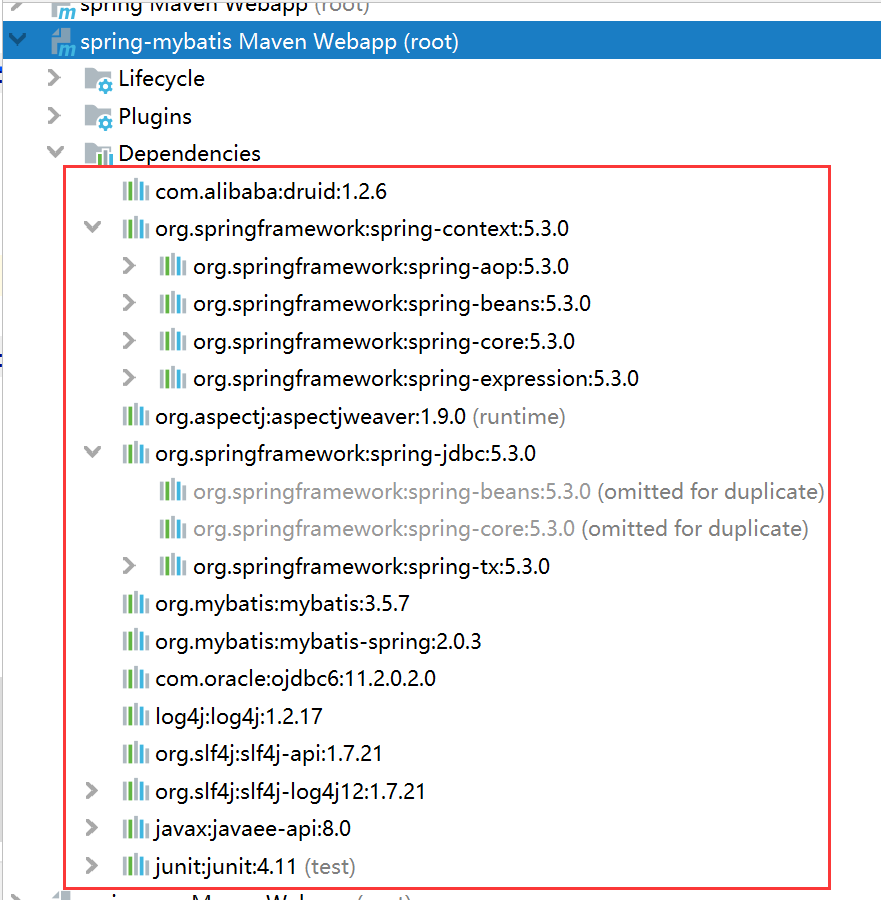Click the Maven project icon of spring-mybatis
The height and width of the screenshot is (900, 881).
pyautogui.click(x=63, y=42)
